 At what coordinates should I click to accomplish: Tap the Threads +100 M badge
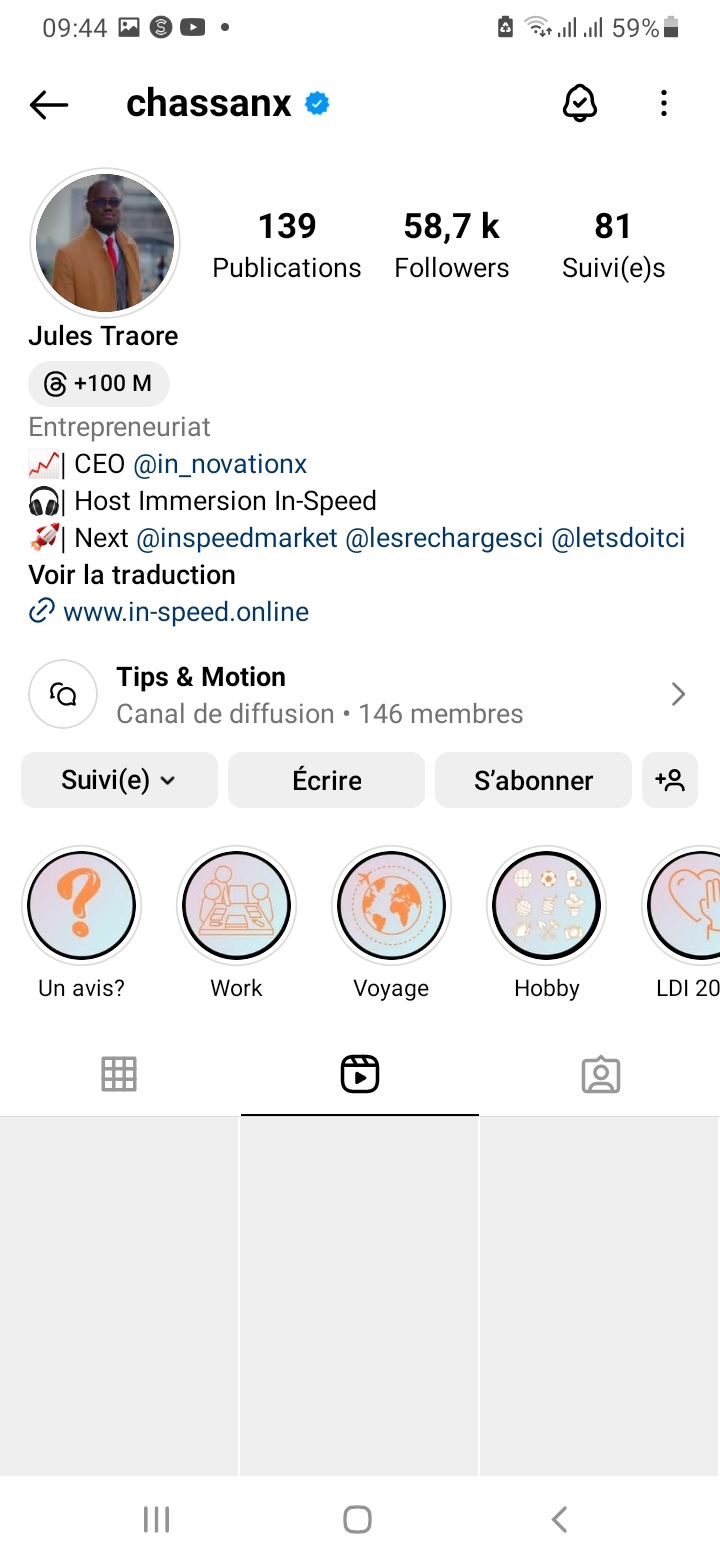coord(99,383)
